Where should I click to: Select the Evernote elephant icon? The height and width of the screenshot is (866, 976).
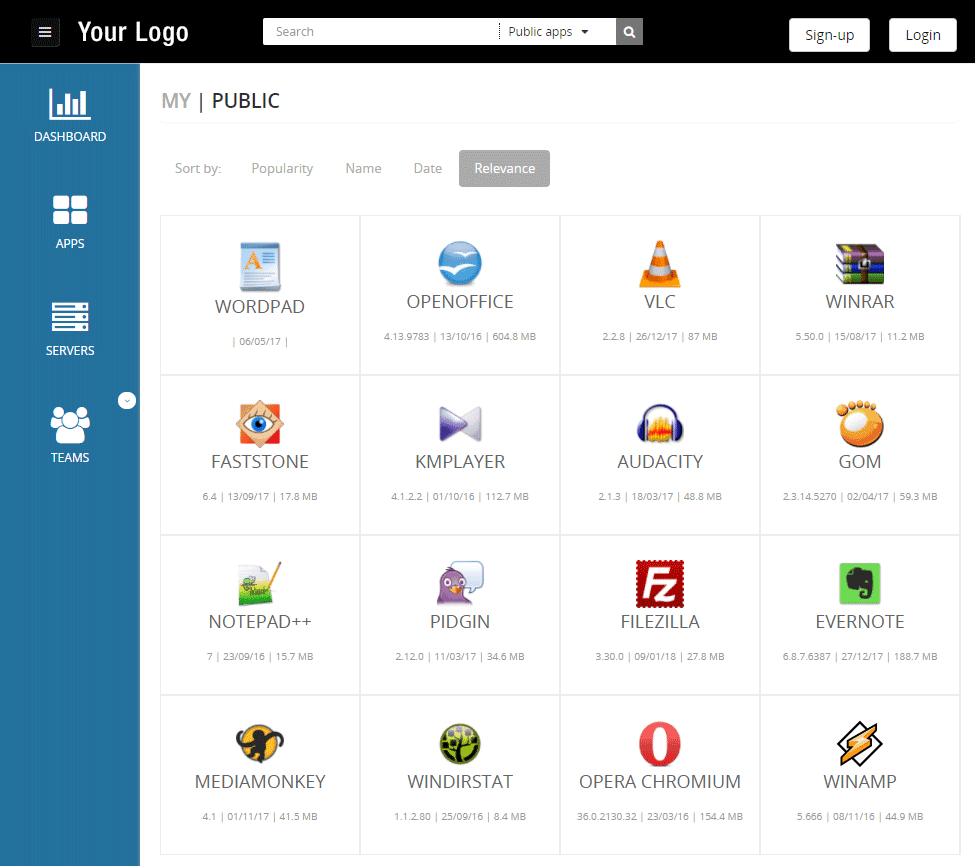(x=860, y=583)
